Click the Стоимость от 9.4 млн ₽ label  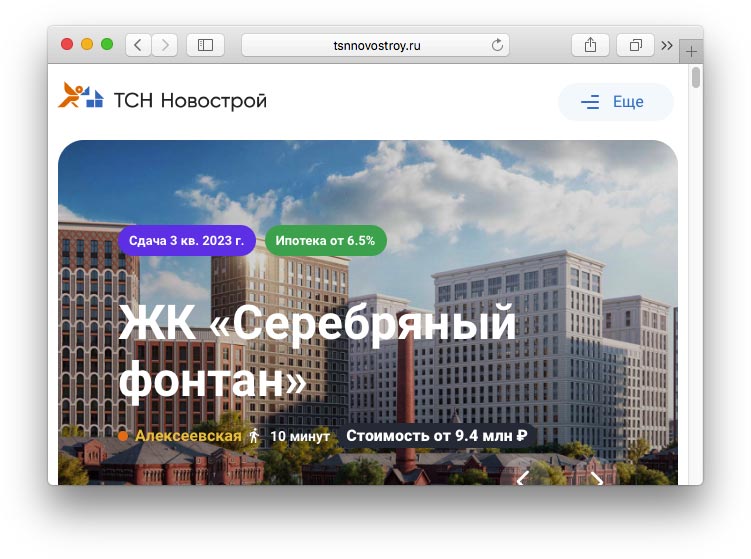pos(436,435)
